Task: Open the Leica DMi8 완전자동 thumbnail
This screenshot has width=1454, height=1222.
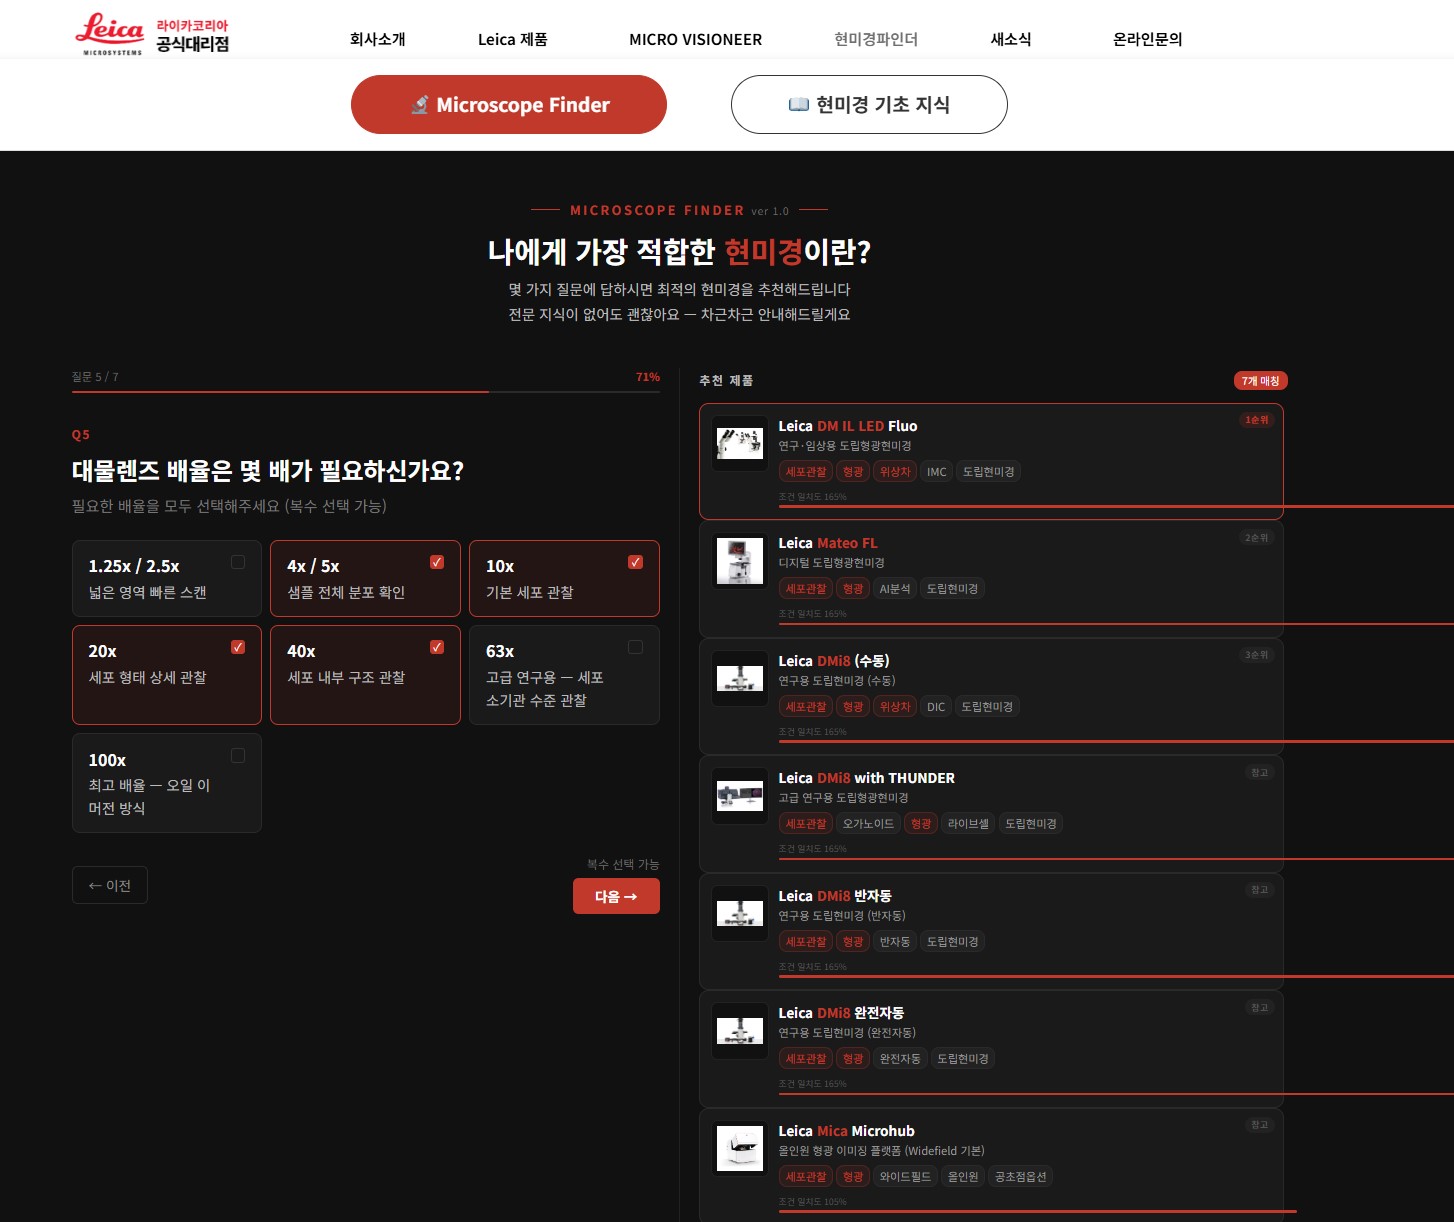Action: pyautogui.click(x=740, y=1030)
